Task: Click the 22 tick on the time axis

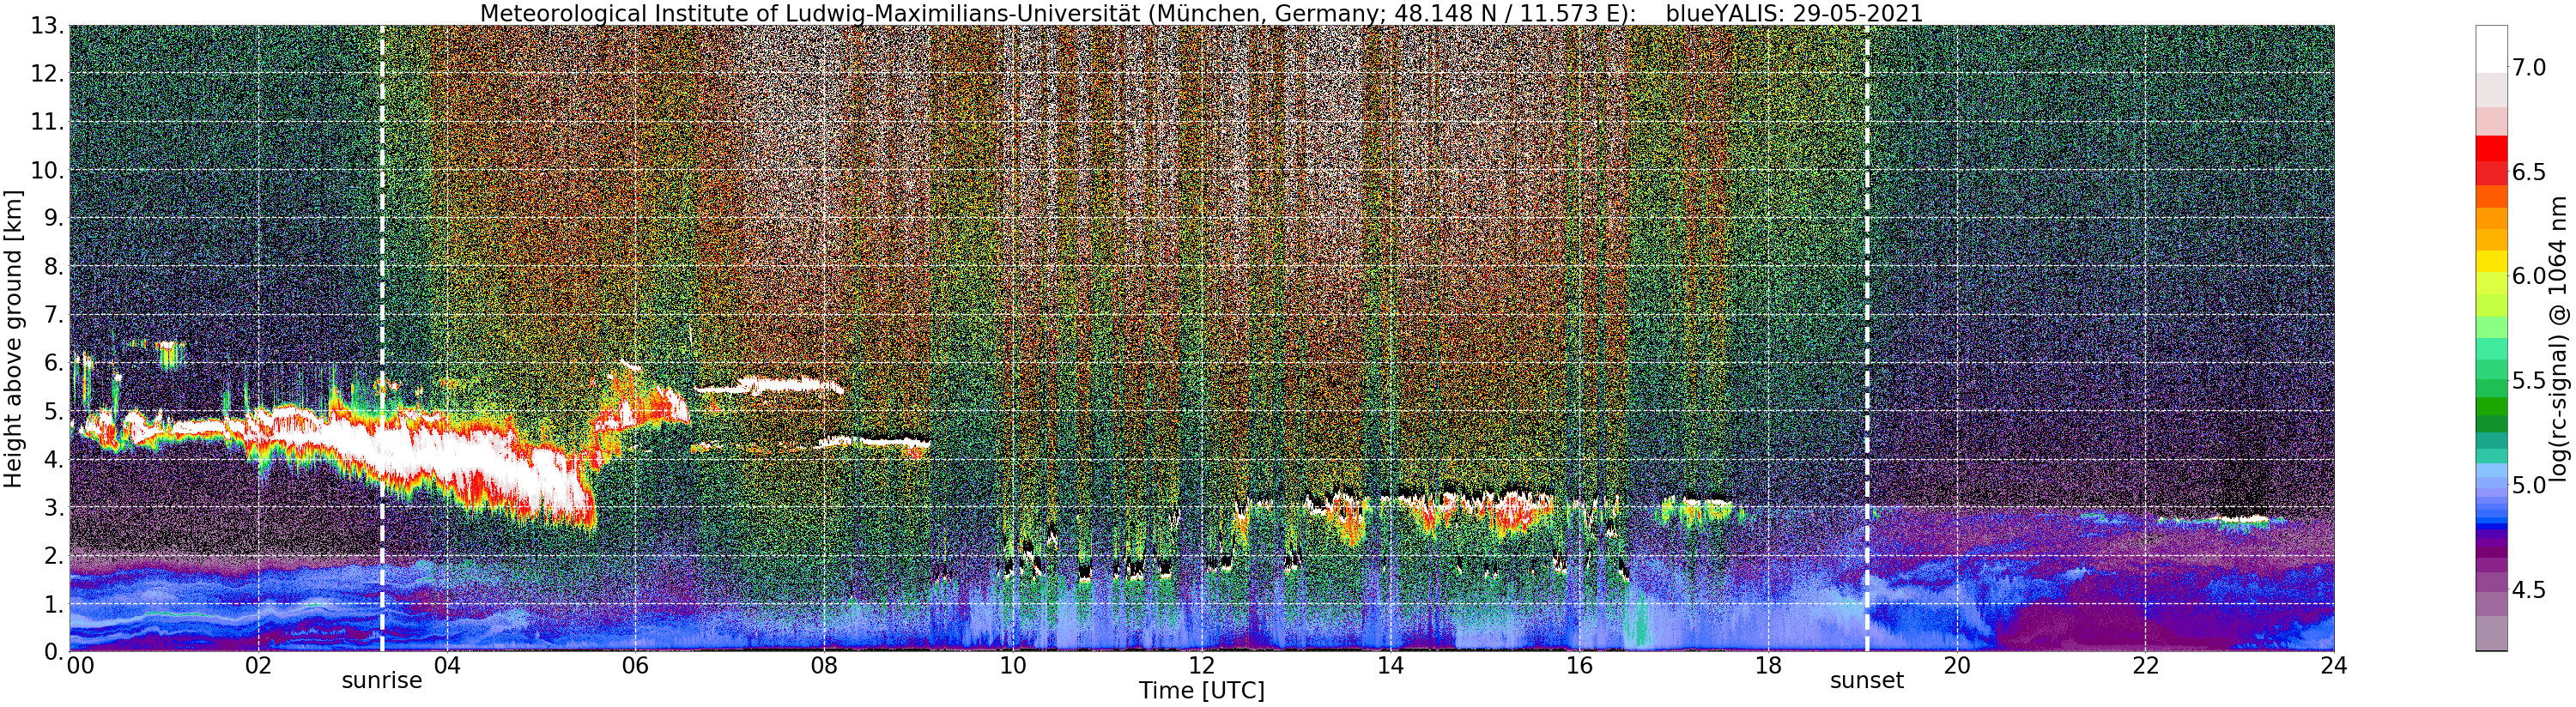Action: point(2145,665)
